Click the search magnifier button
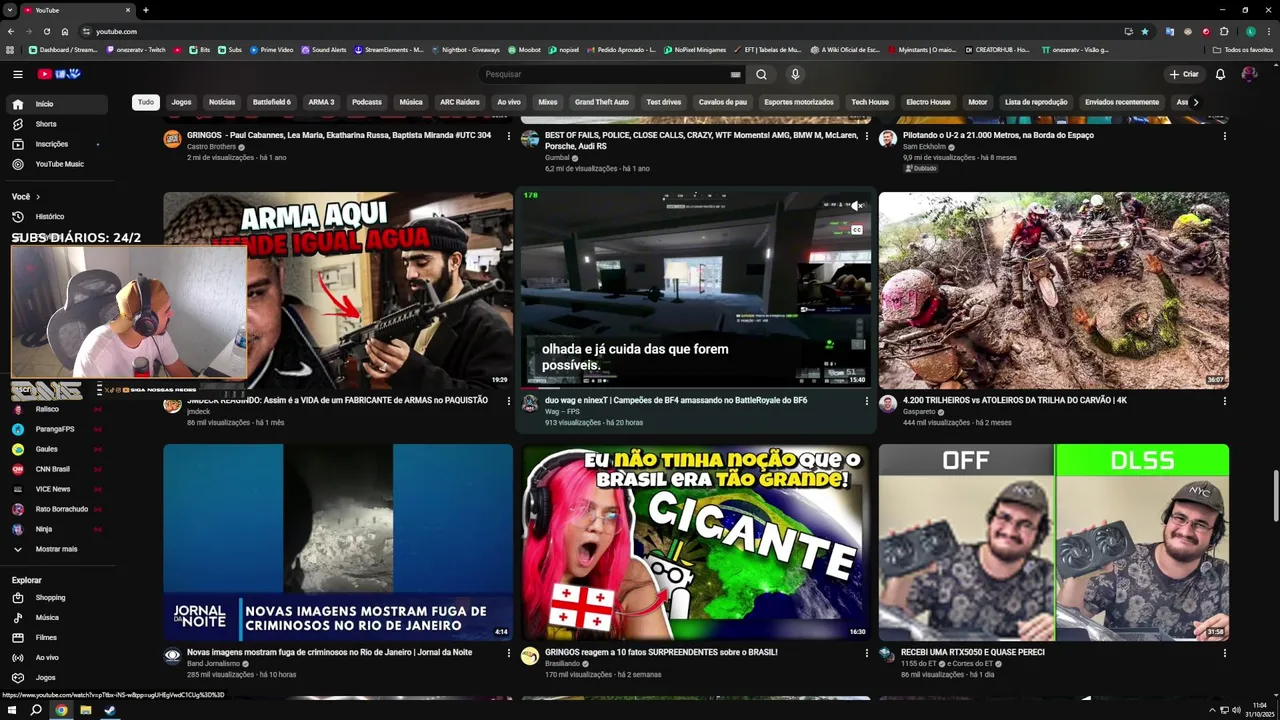The height and width of the screenshot is (720, 1280). [x=761, y=74]
